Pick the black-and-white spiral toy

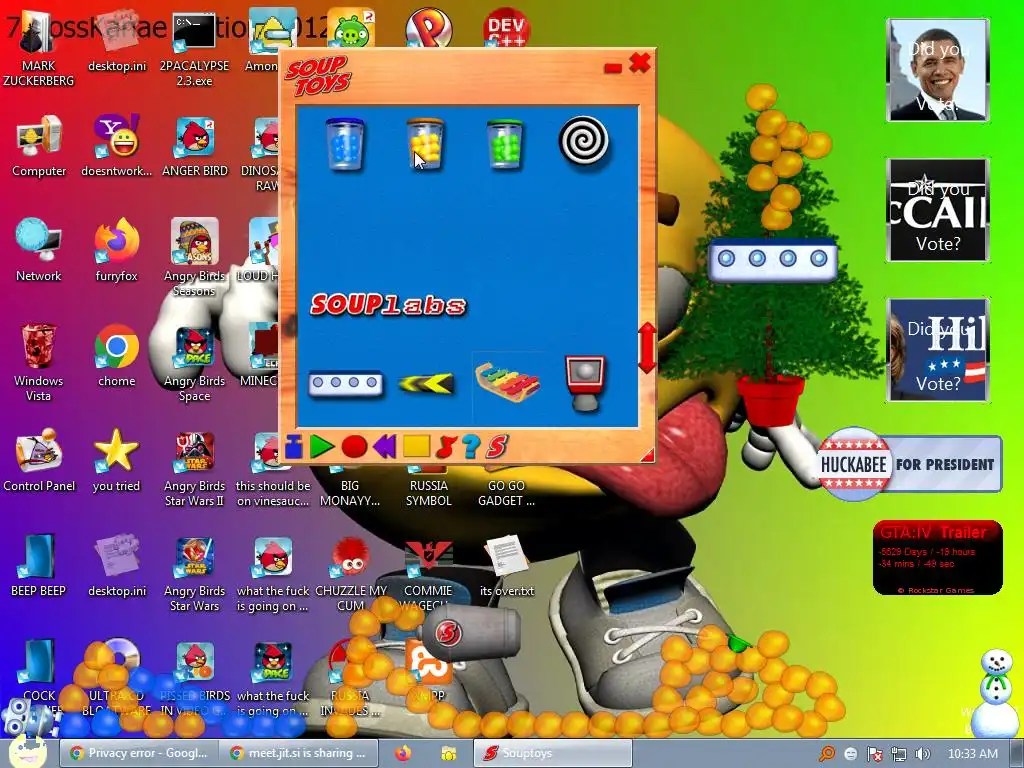tap(584, 140)
